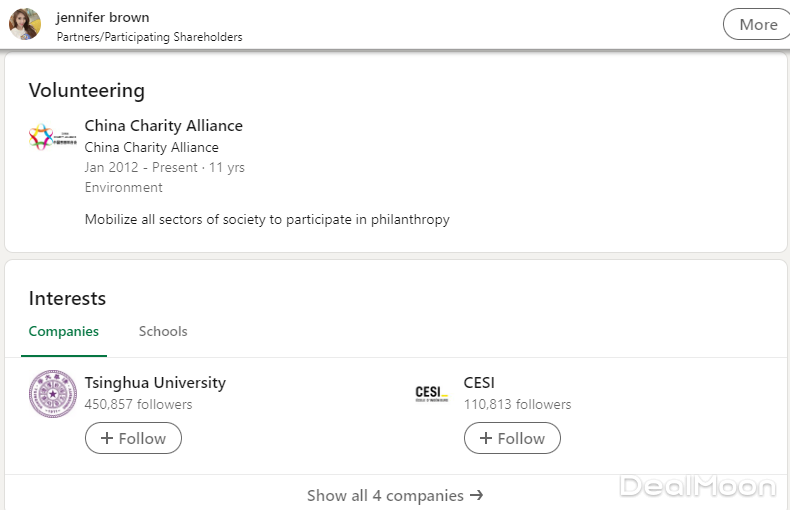
Task: Click the Volunteering section heading
Action: [x=87, y=90]
